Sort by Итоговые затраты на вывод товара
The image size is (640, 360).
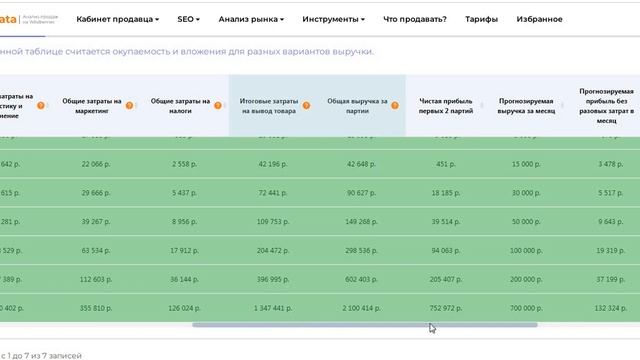(x=269, y=106)
